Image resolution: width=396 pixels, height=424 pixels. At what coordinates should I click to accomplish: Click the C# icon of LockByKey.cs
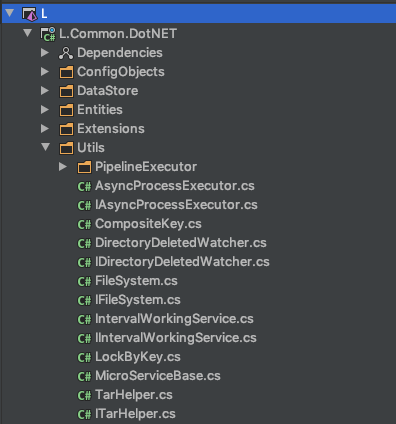coord(84,358)
